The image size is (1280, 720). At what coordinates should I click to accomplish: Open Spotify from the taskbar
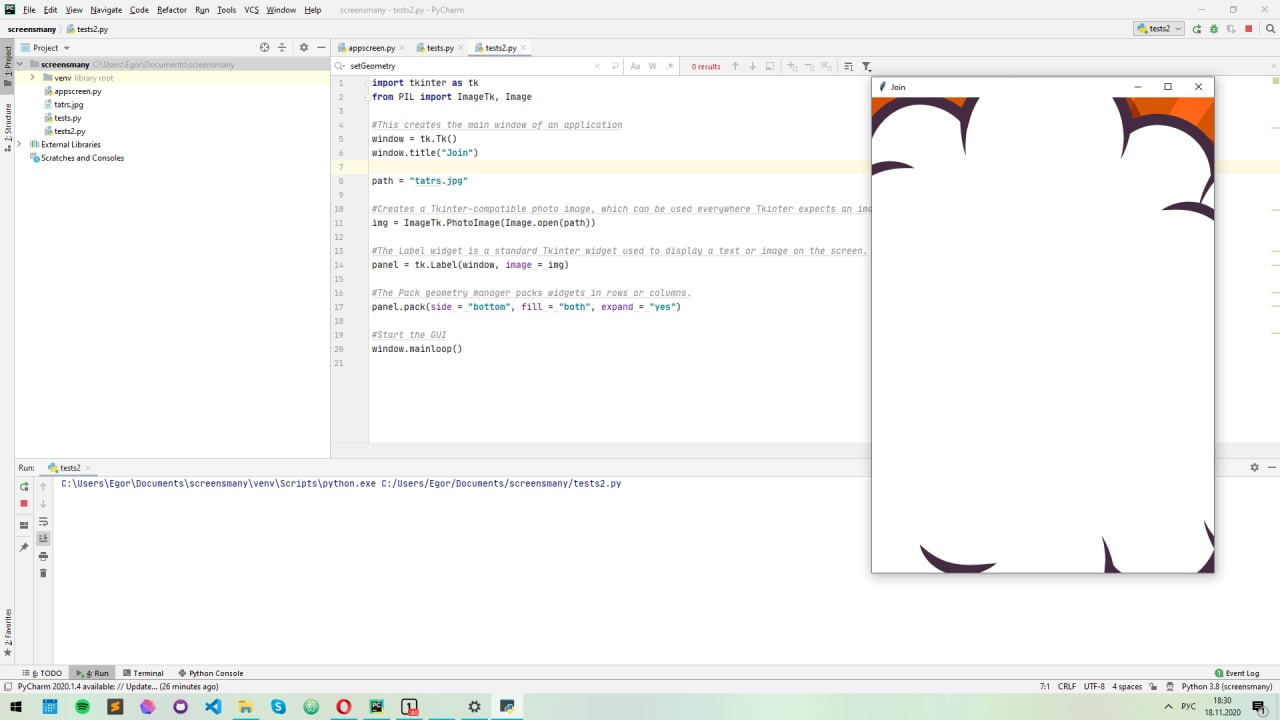(82, 707)
